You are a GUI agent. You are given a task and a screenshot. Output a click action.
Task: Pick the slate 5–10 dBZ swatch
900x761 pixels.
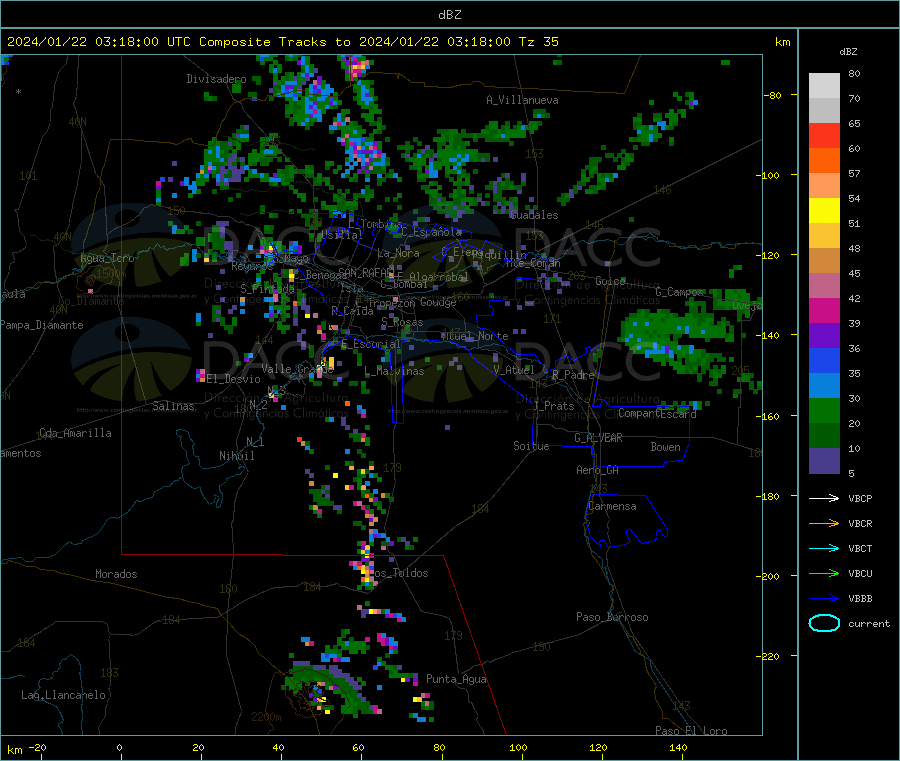click(824, 461)
